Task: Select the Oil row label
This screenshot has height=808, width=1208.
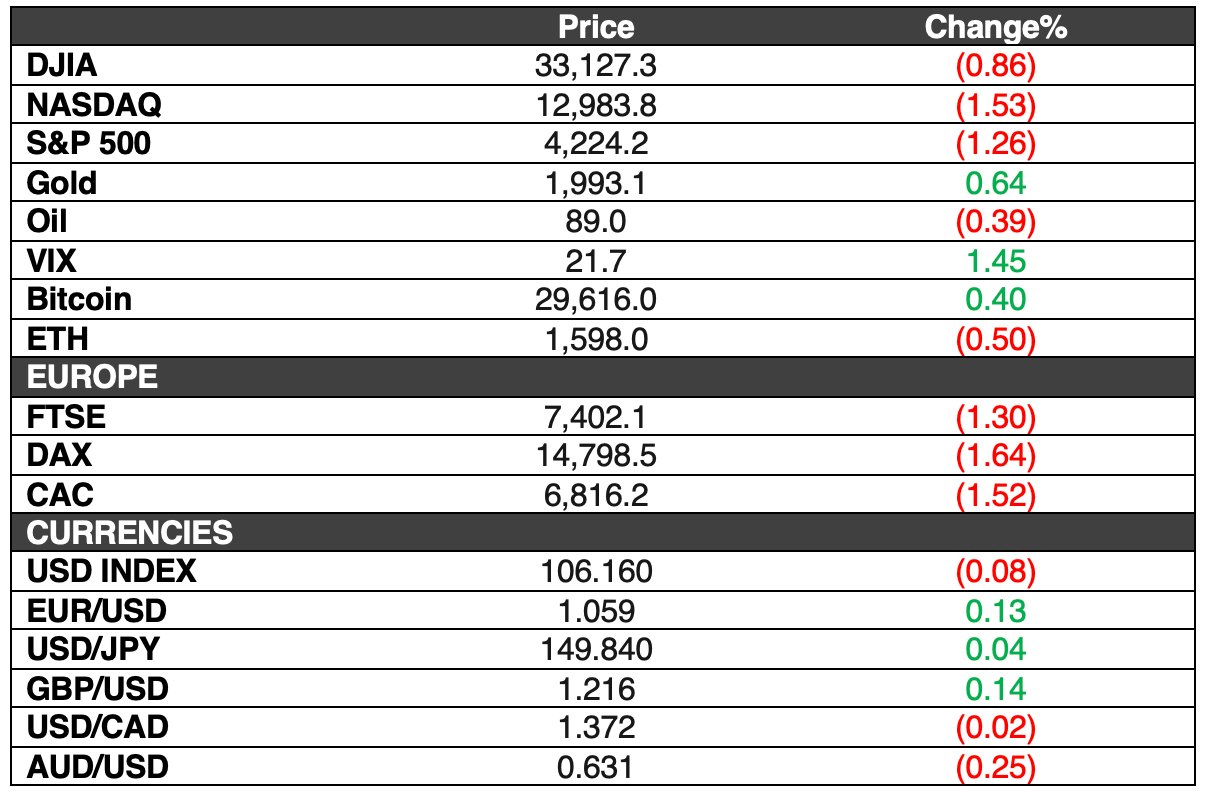Action: pyautogui.click(x=47, y=221)
